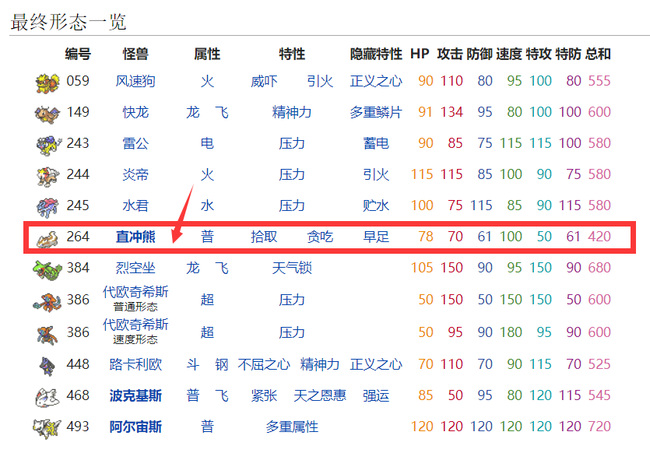Open the 水君 link
Screen dimensions: 650x453
[135, 205]
